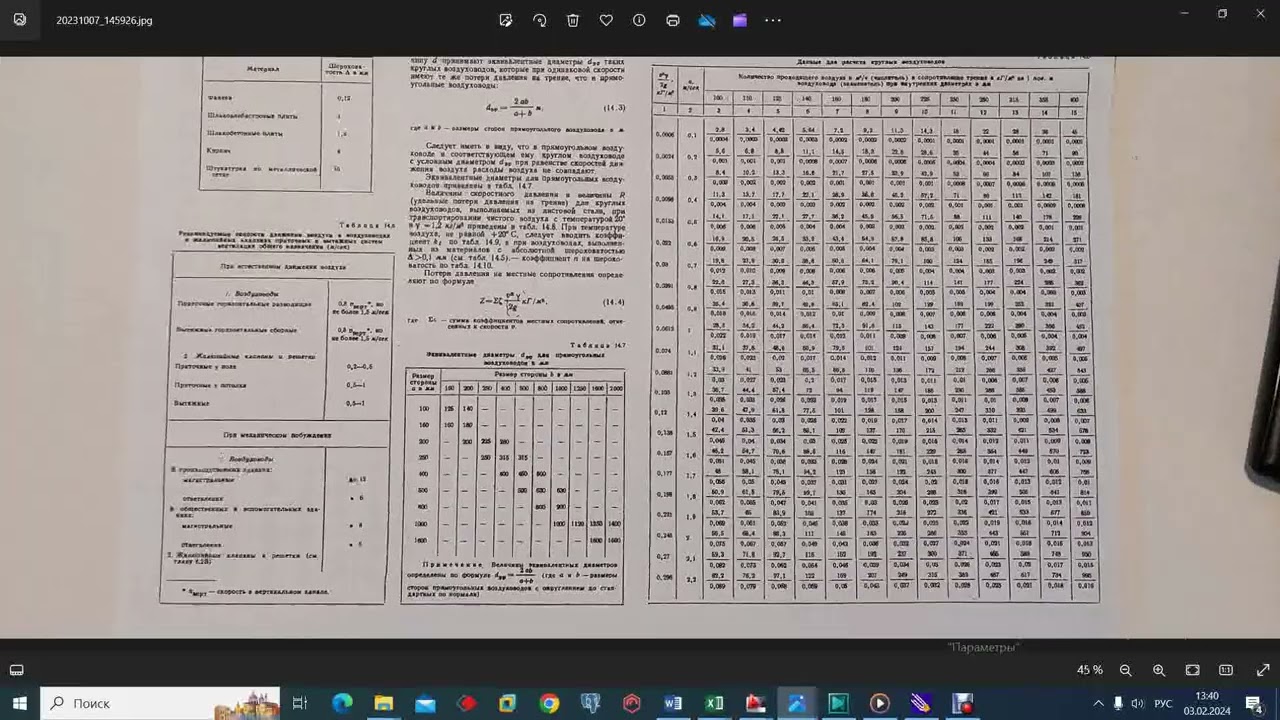Show hidden system tray icons chevron
The height and width of the screenshot is (720, 1280).
coord(1099,703)
